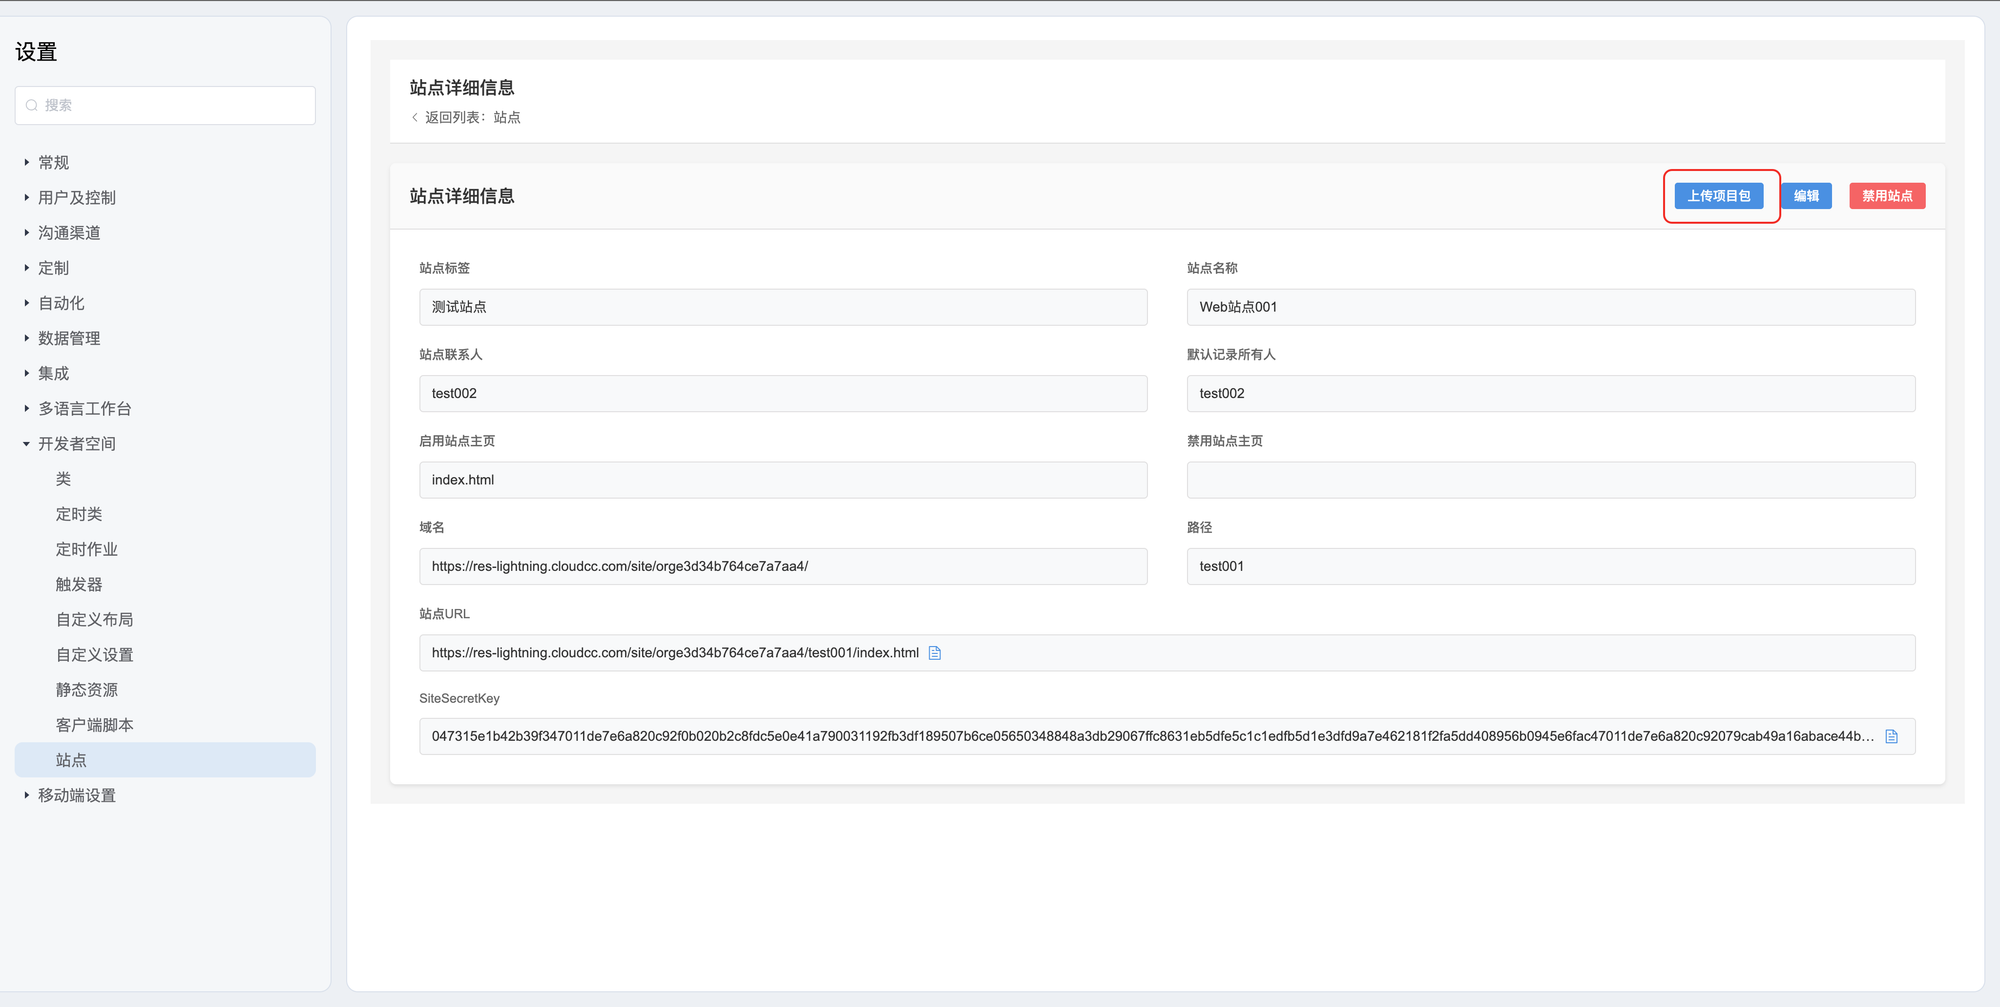Expand the 移动端设置 section
The width and height of the screenshot is (2000, 1007).
pos(27,795)
